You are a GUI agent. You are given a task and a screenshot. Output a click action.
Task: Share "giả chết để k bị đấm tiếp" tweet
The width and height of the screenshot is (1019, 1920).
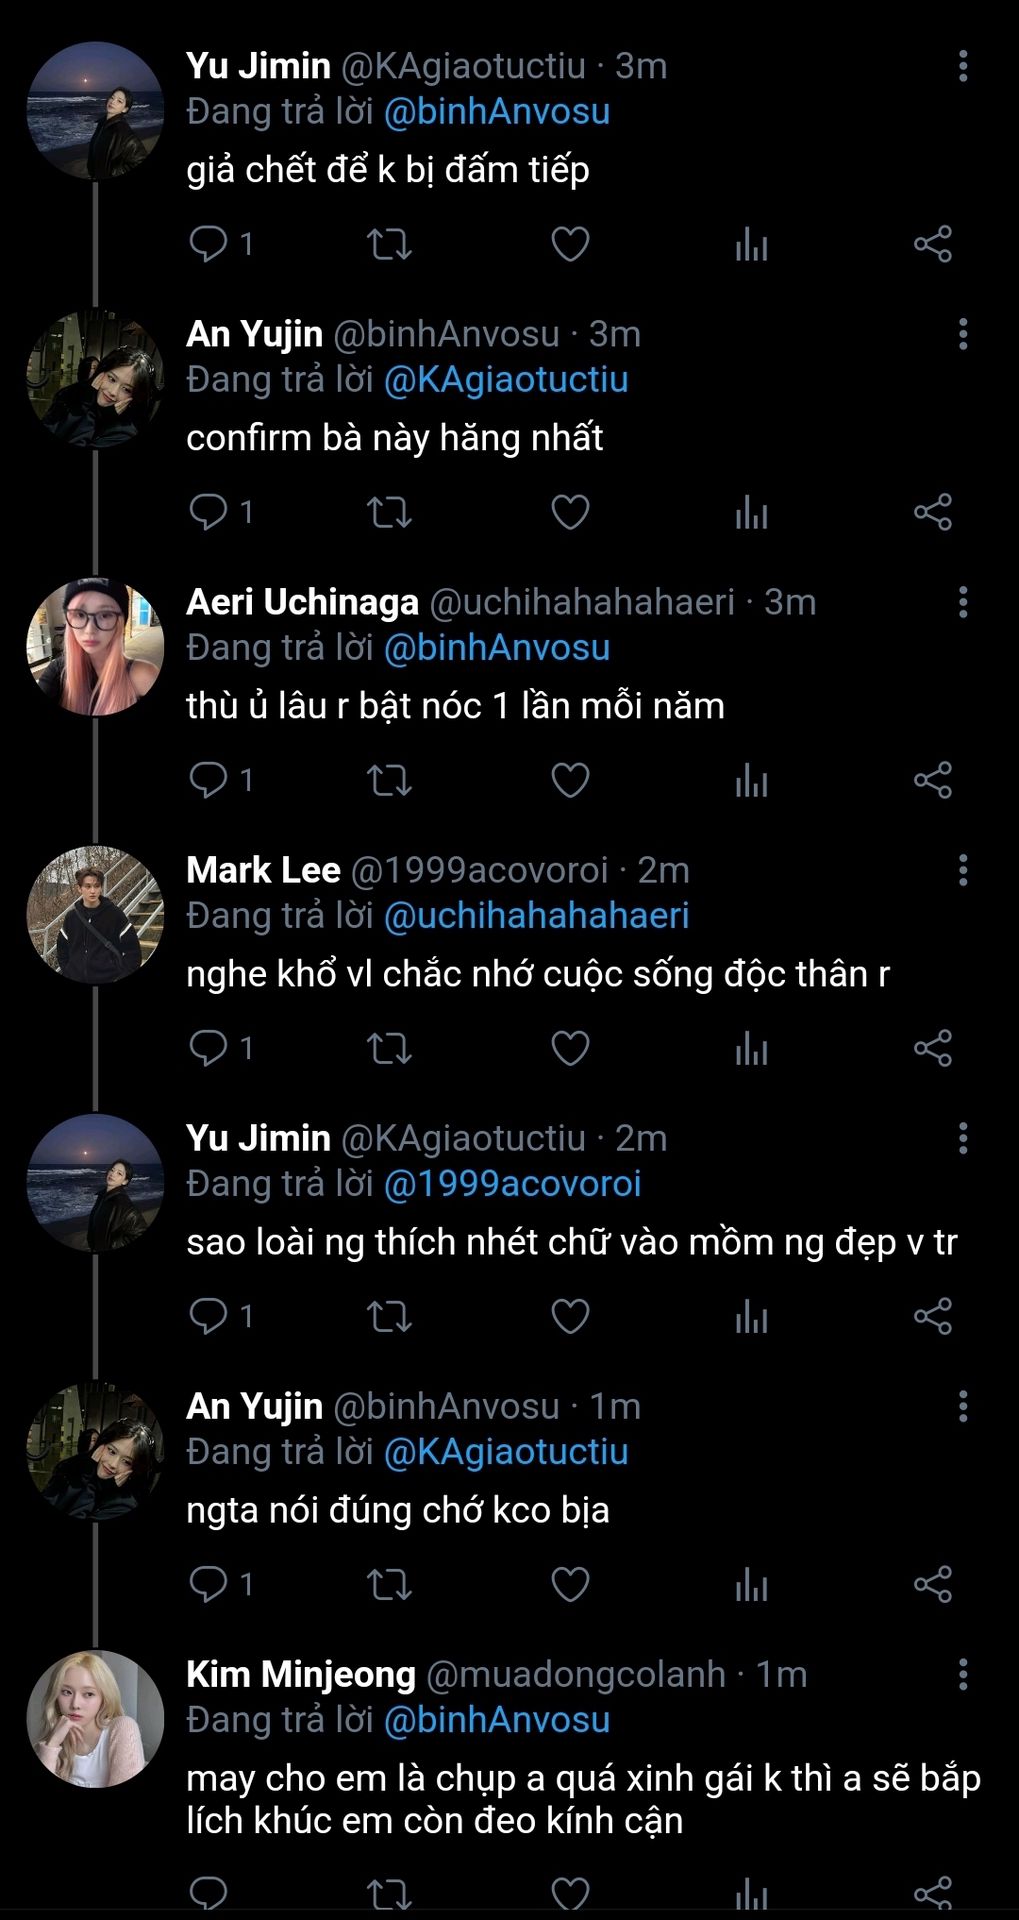(932, 244)
